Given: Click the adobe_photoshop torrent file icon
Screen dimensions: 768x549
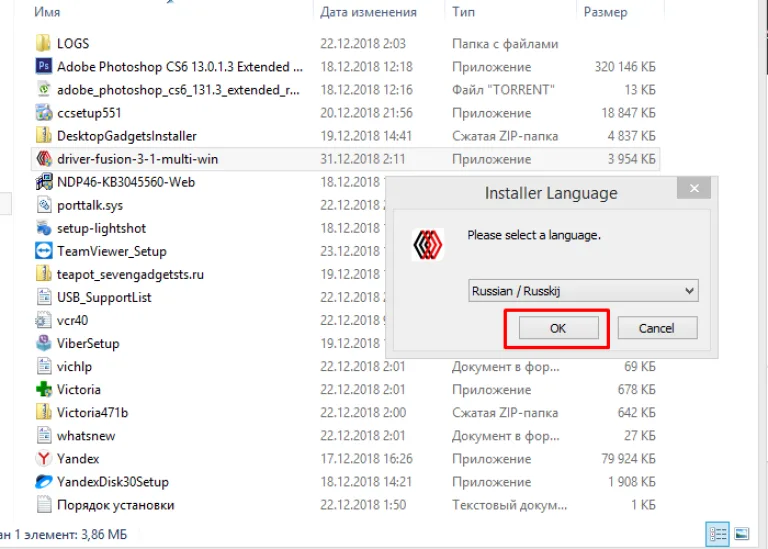Looking at the screenshot, I should tap(43, 89).
